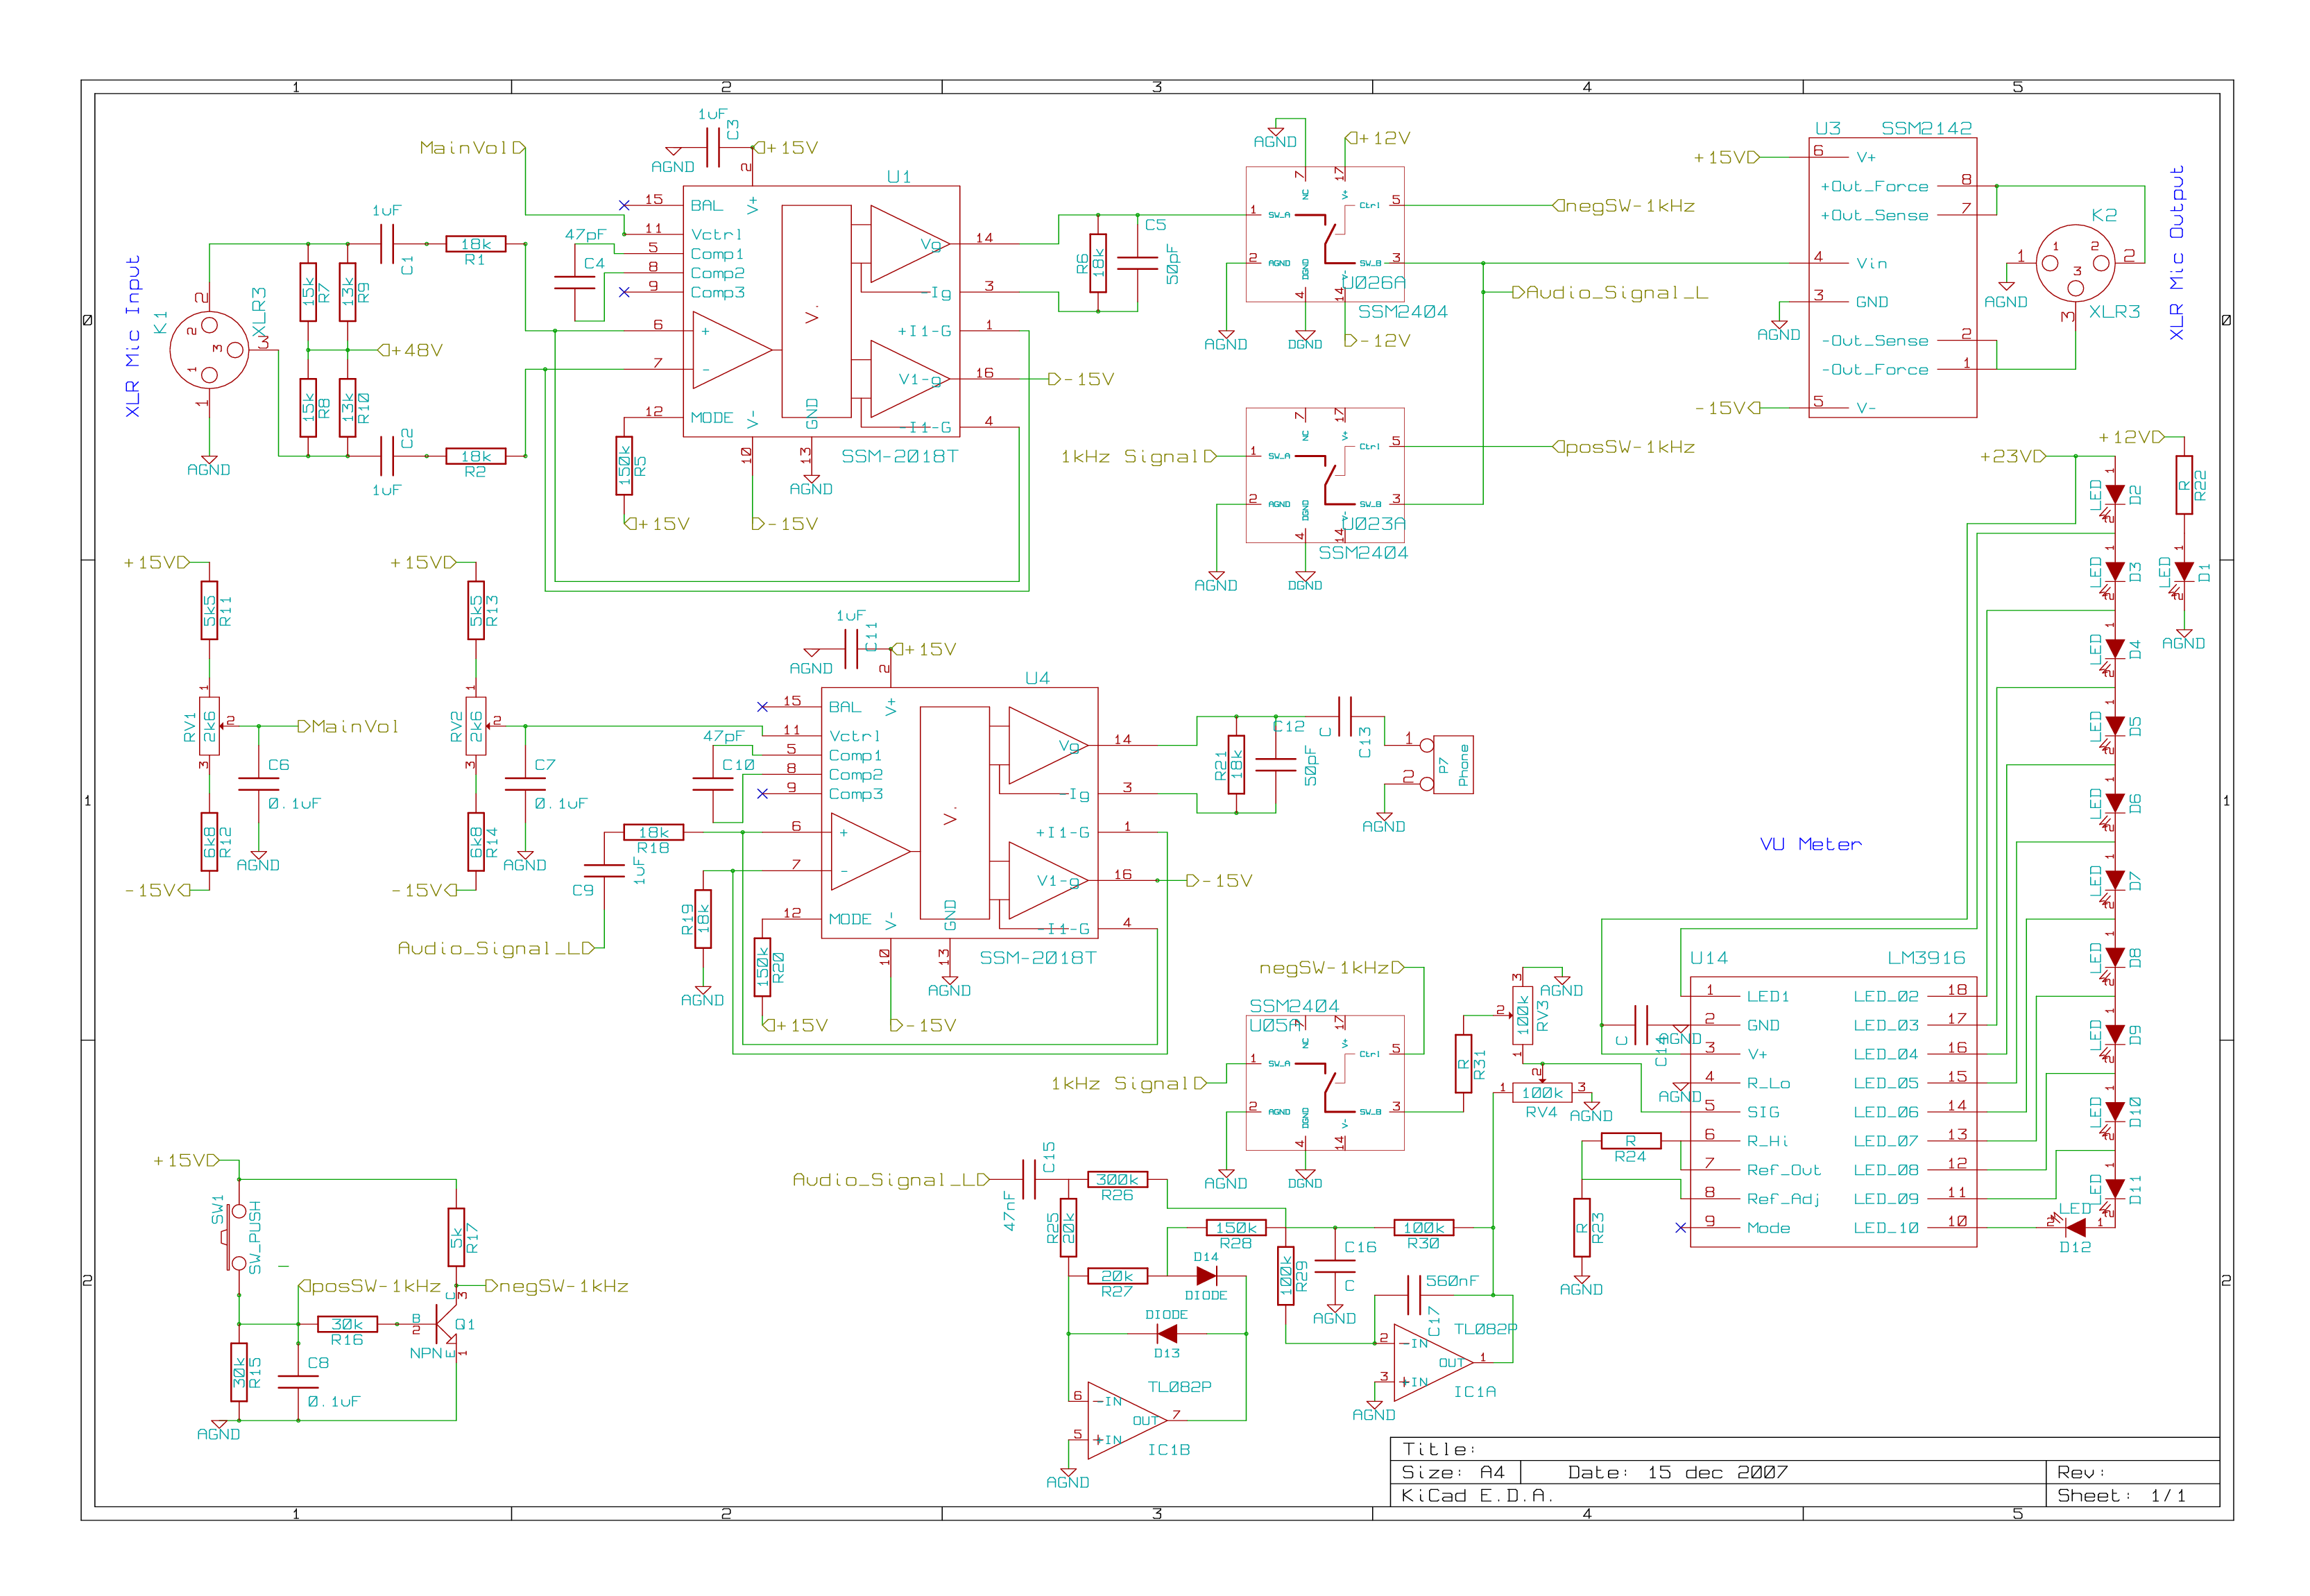Select the Q1 NPN transistor symbol
The image size is (2310, 1596).
447,1324
